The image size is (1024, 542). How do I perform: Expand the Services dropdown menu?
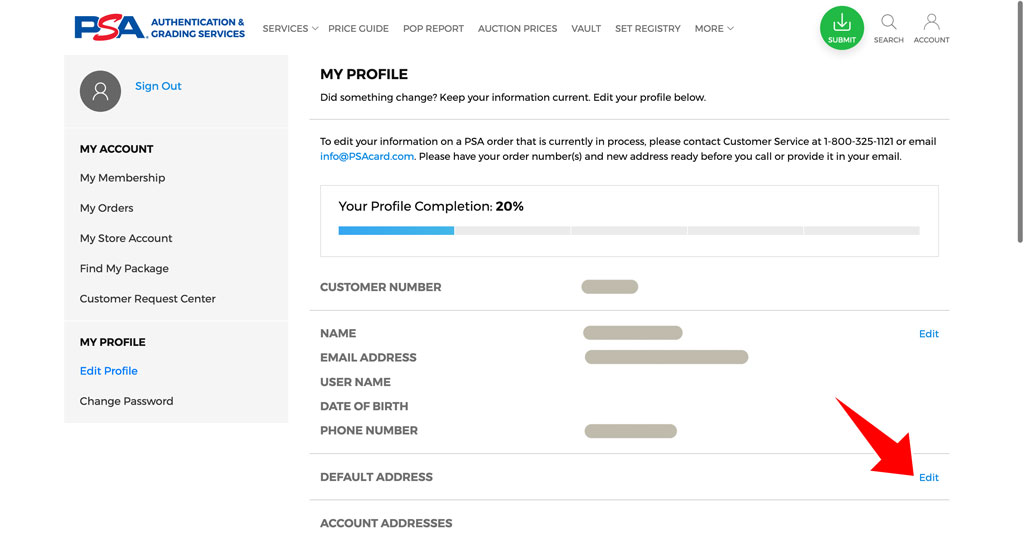(x=290, y=29)
